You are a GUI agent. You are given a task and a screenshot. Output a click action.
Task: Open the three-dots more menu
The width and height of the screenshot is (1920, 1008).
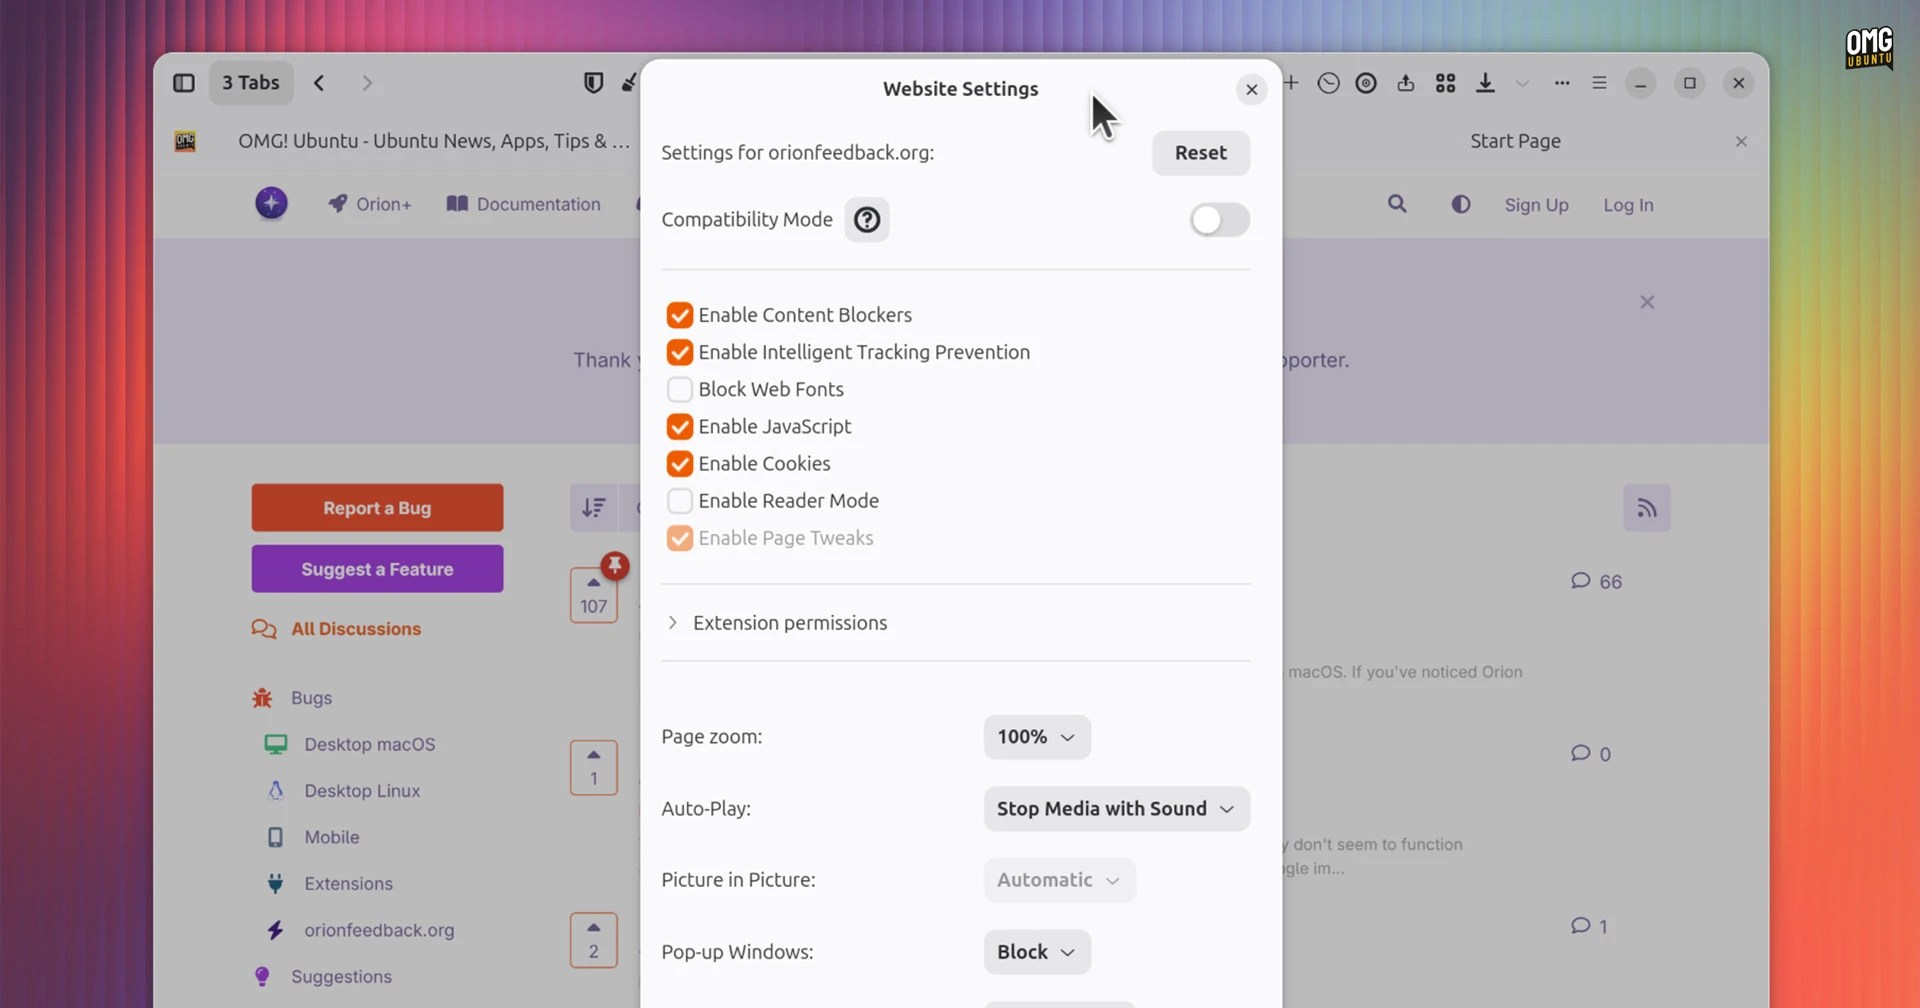(x=1562, y=83)
